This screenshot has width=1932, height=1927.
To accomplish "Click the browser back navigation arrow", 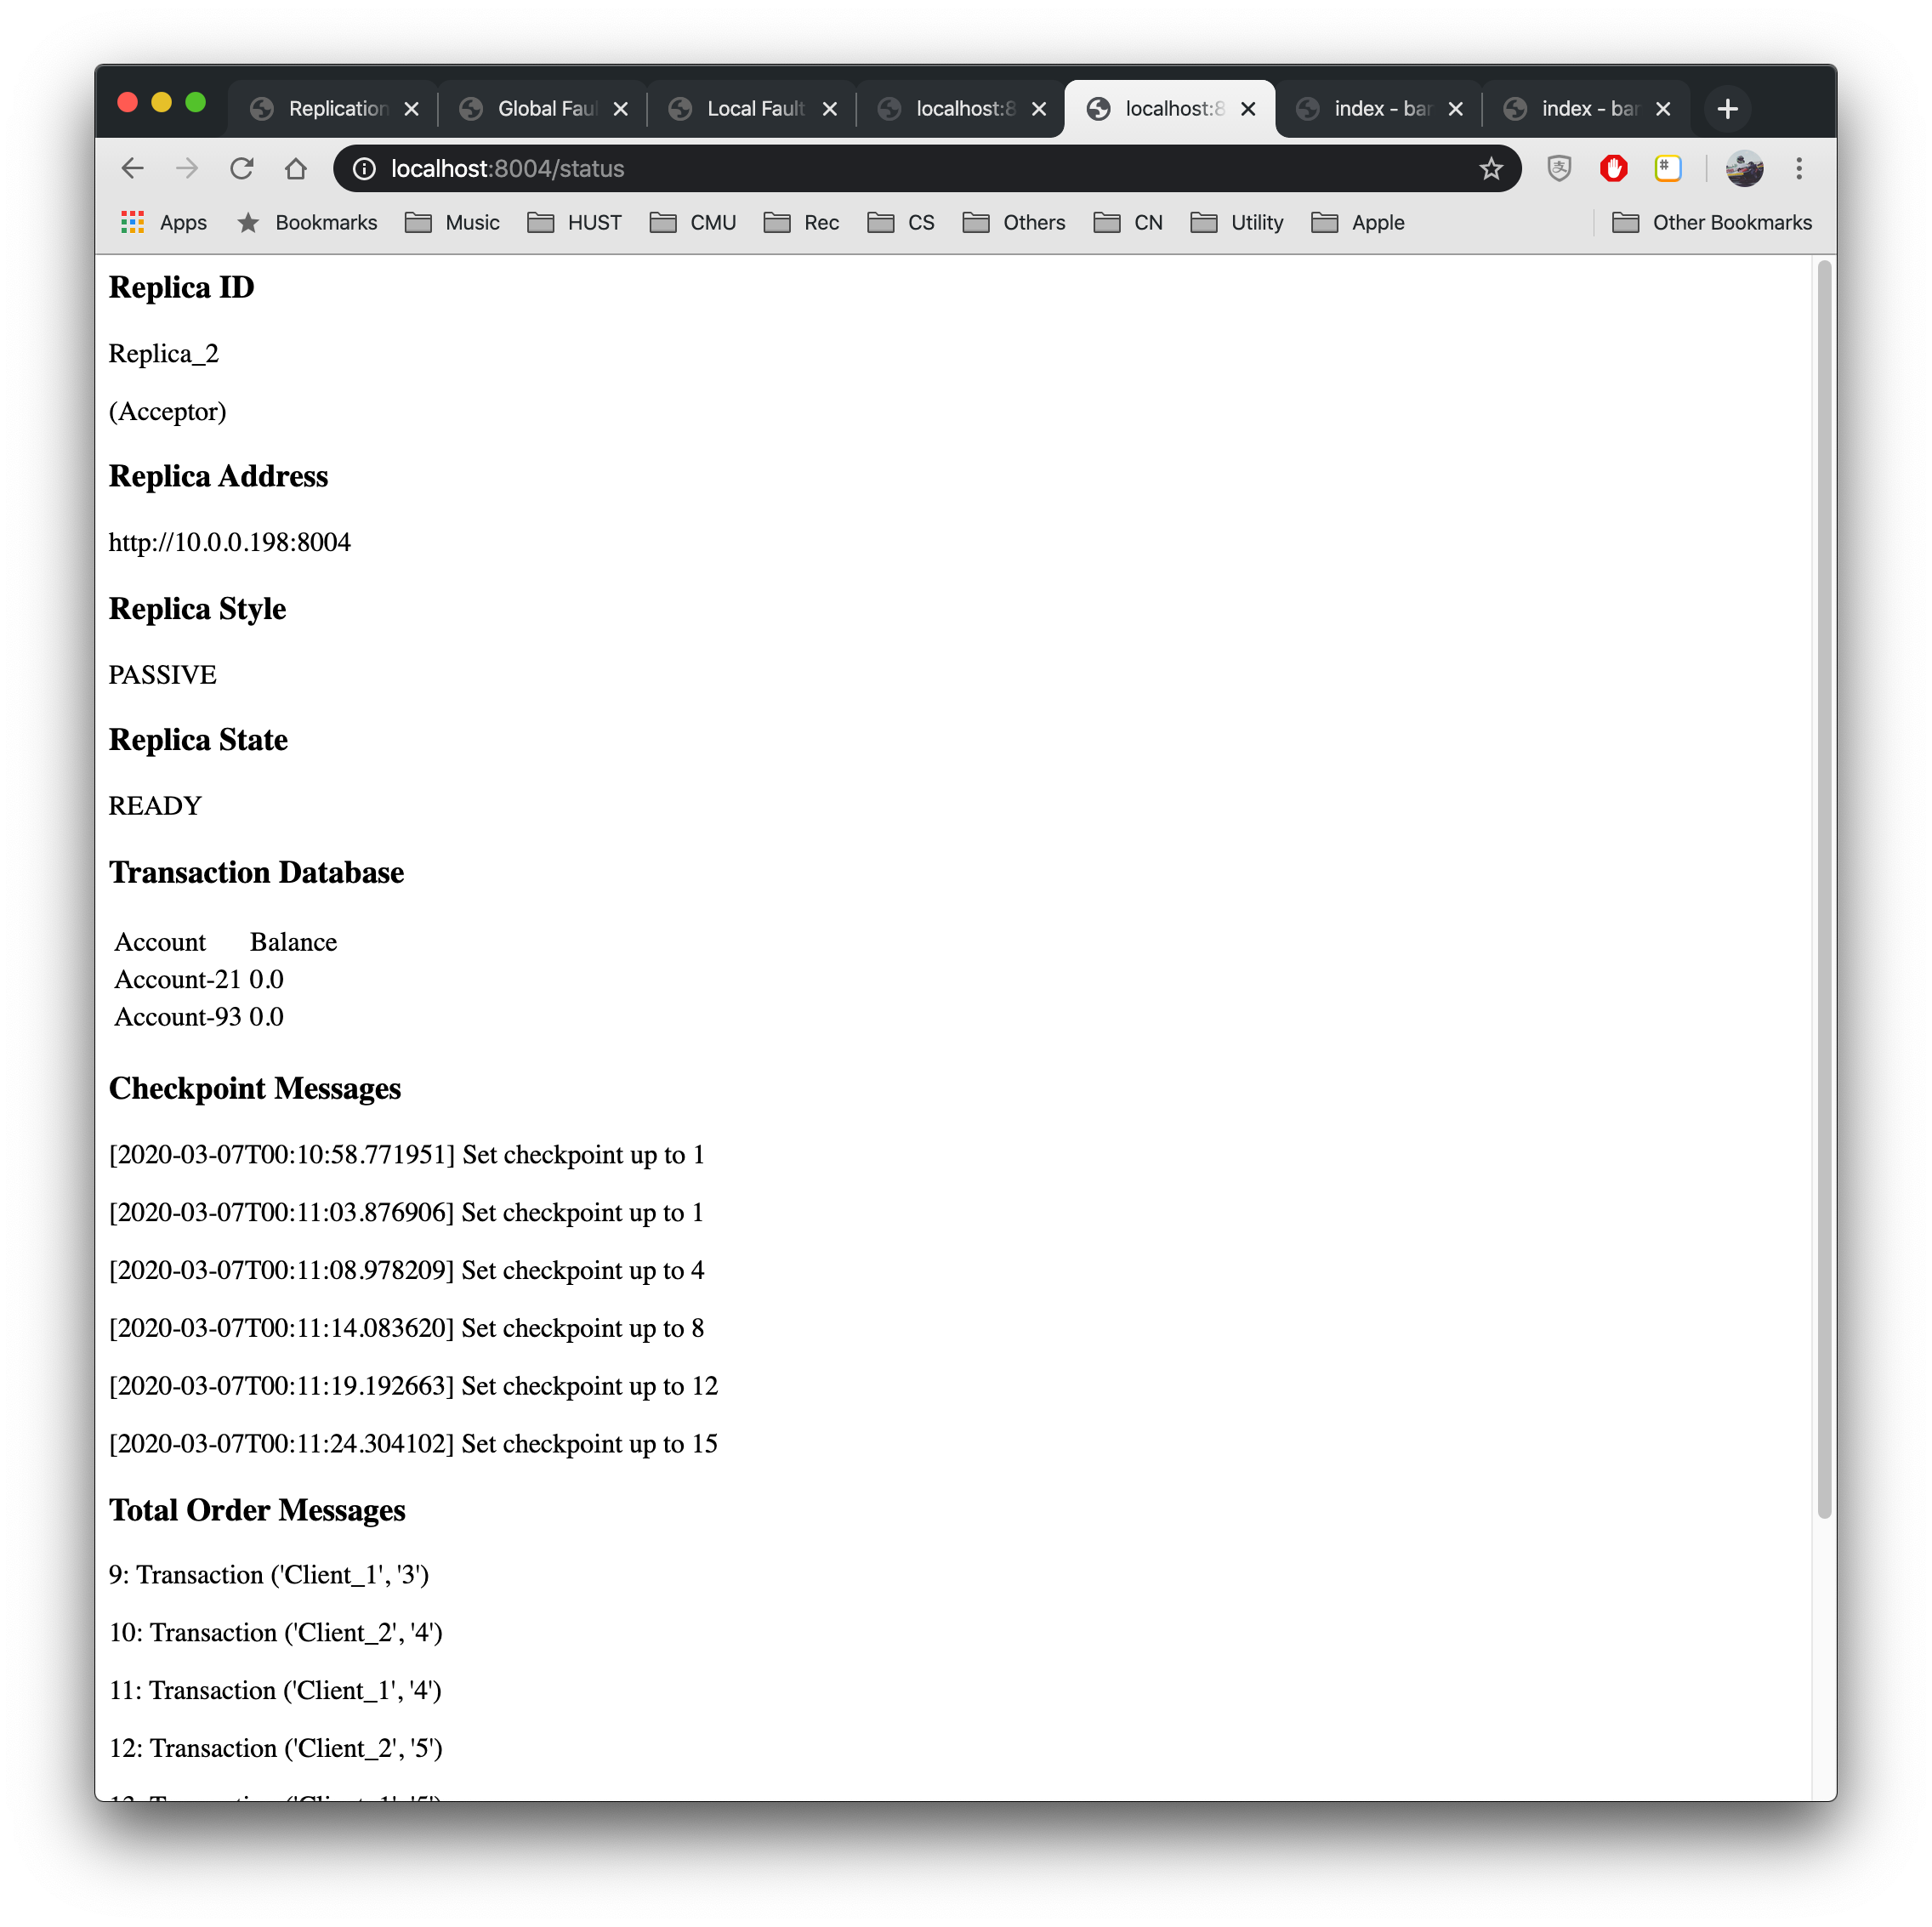I will pyautogui.click(x=138, y=169).
